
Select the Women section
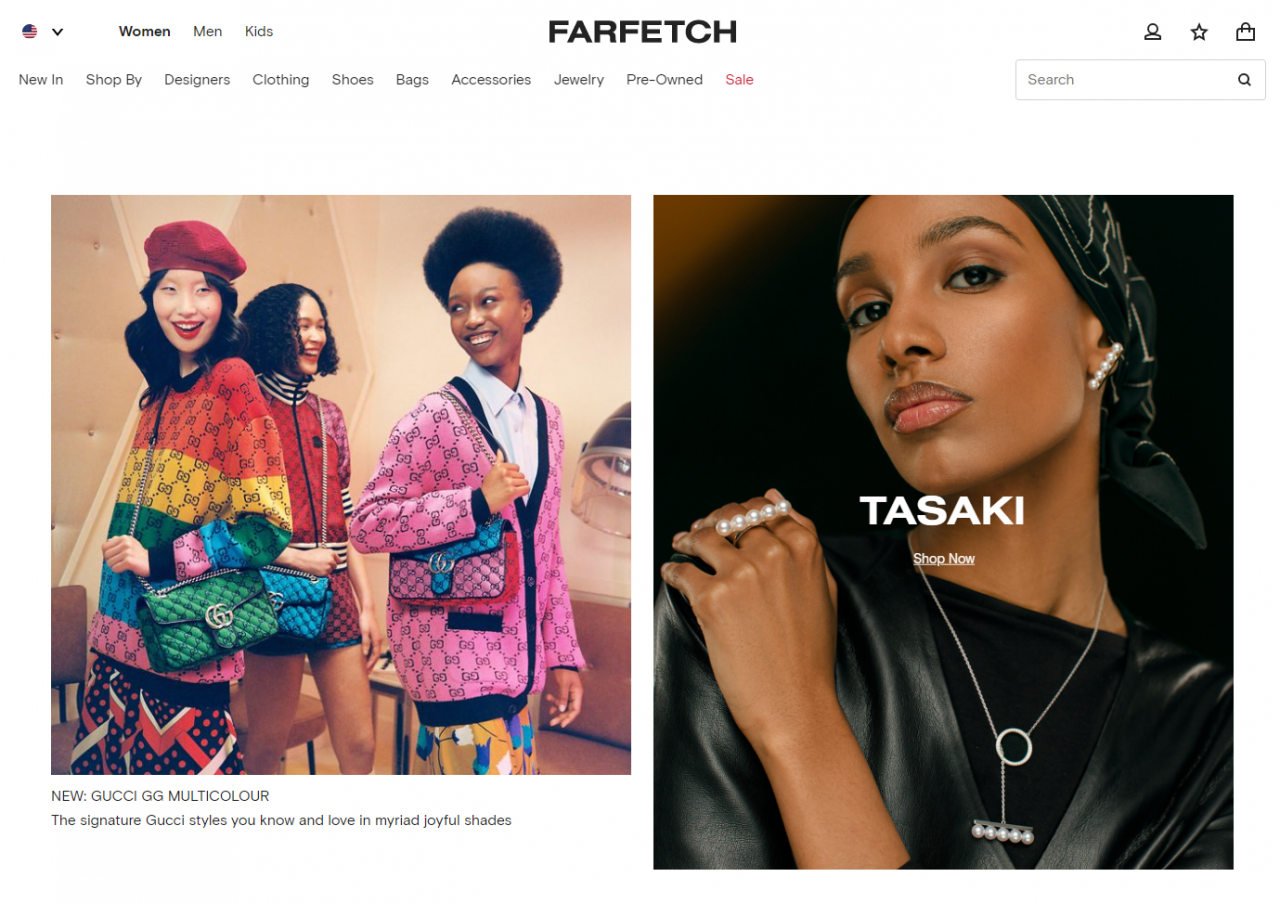click(x=145, y=31)
